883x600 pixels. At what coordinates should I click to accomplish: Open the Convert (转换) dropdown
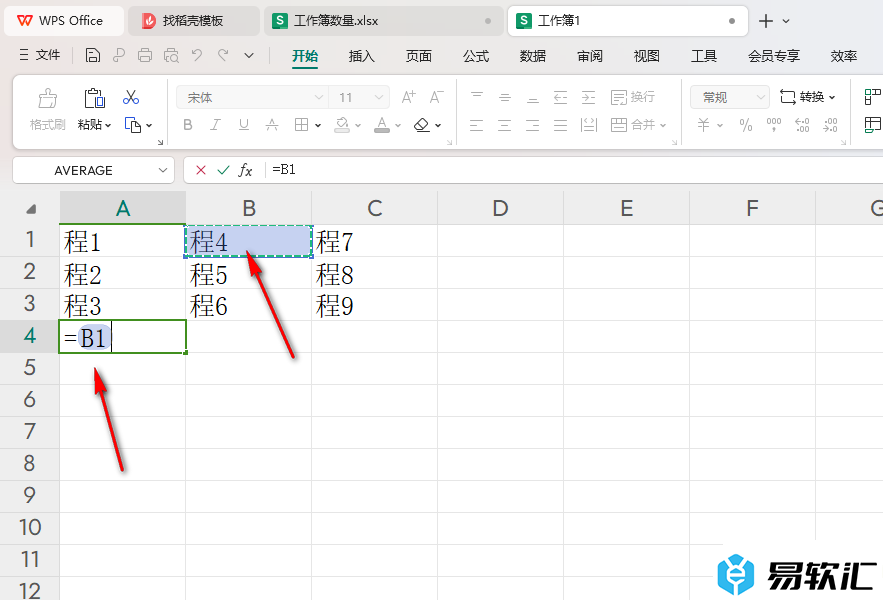pyautogui.click(x=807, y=97)
